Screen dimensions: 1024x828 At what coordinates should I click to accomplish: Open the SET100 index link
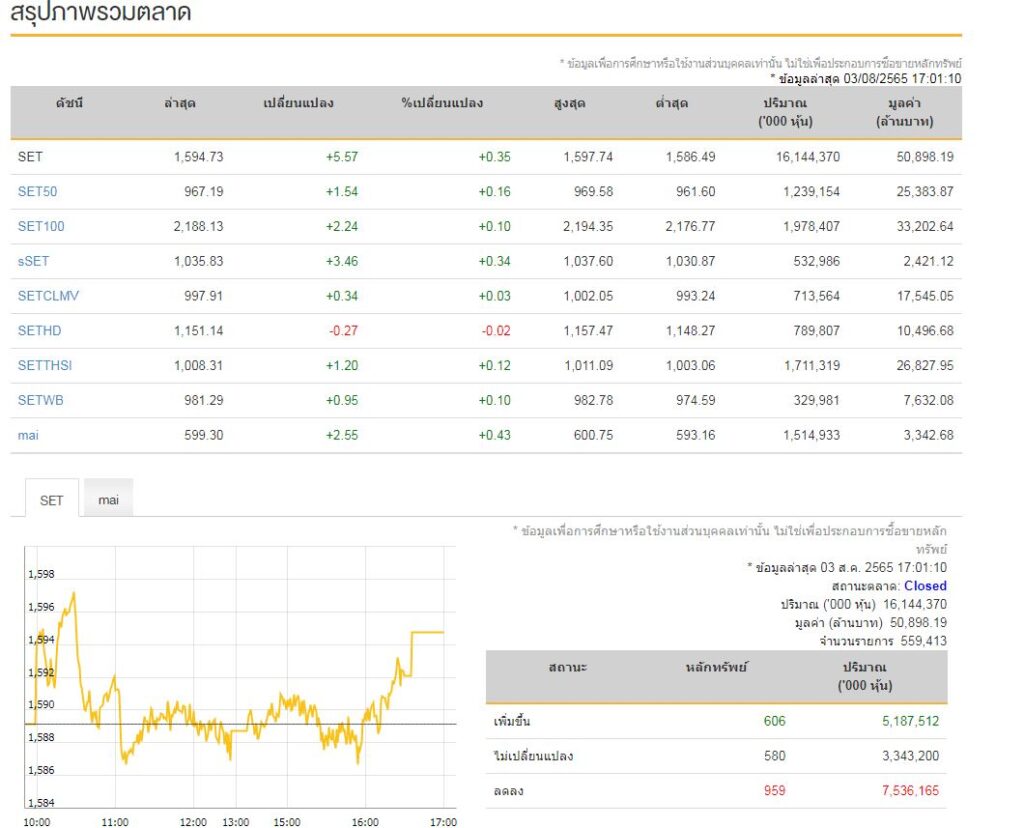click(x=41, y=226)
